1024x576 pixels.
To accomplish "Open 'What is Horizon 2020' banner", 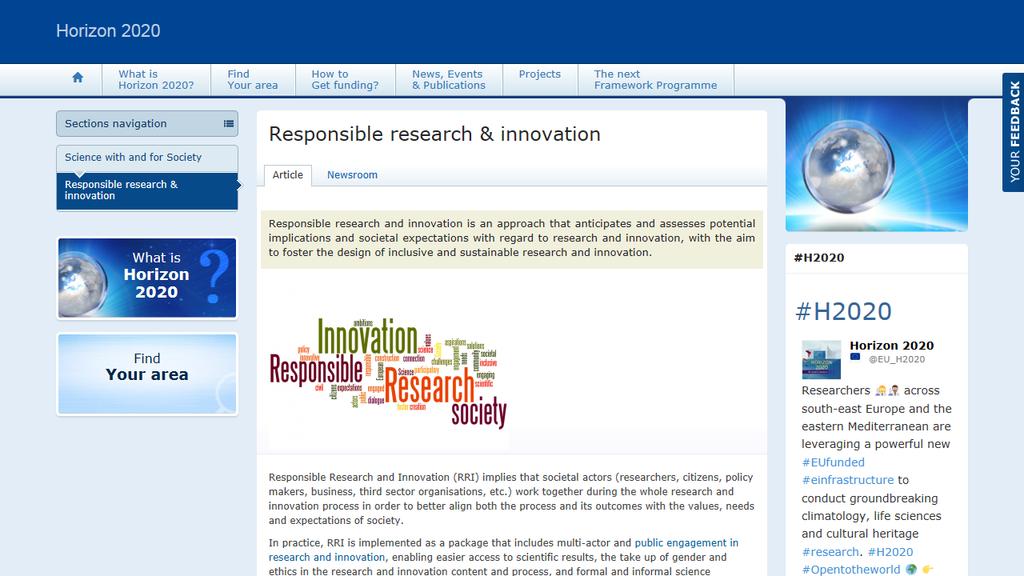I will [x=147, y=278].
